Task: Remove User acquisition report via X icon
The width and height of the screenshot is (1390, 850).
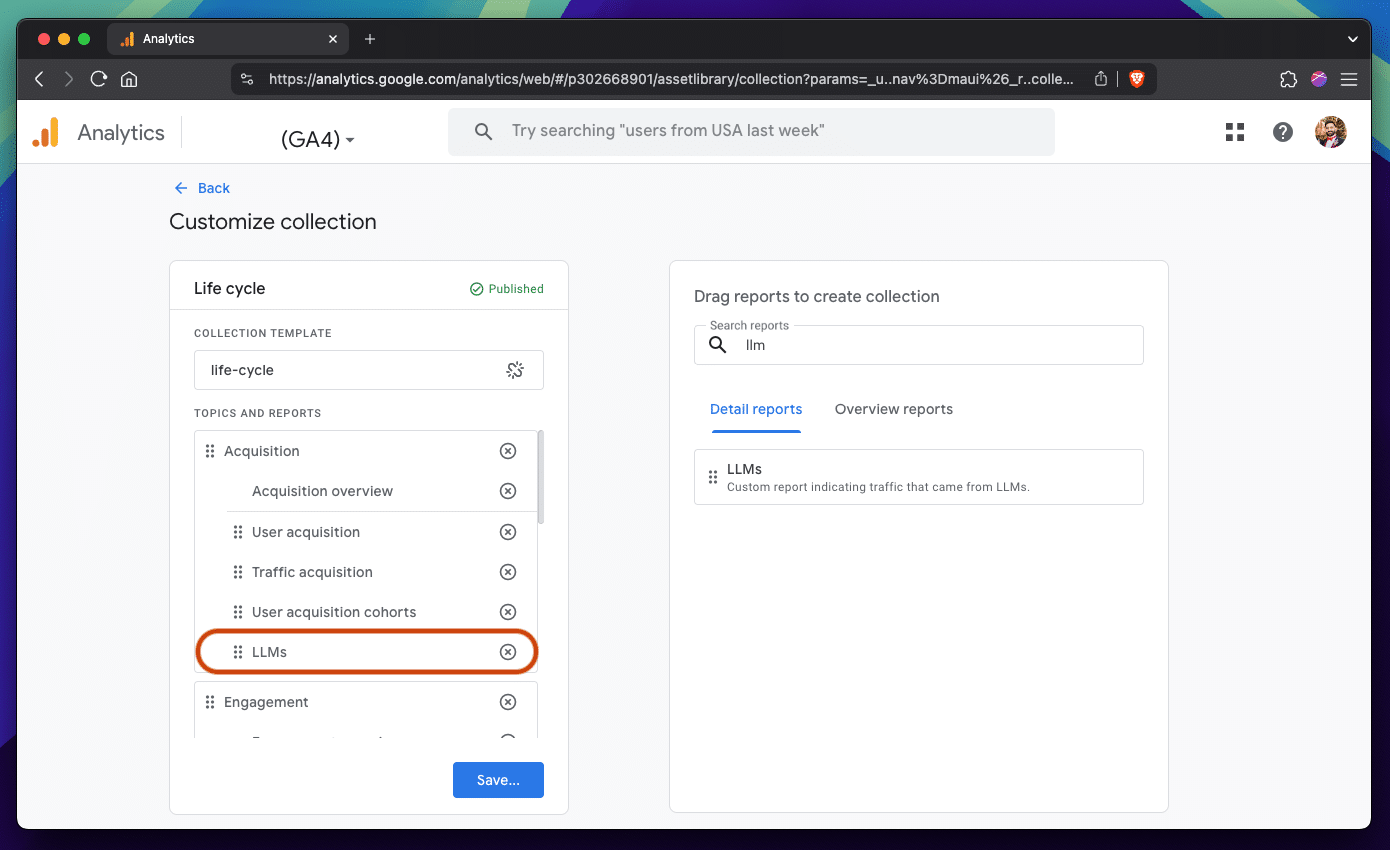Action: (508, 532)
